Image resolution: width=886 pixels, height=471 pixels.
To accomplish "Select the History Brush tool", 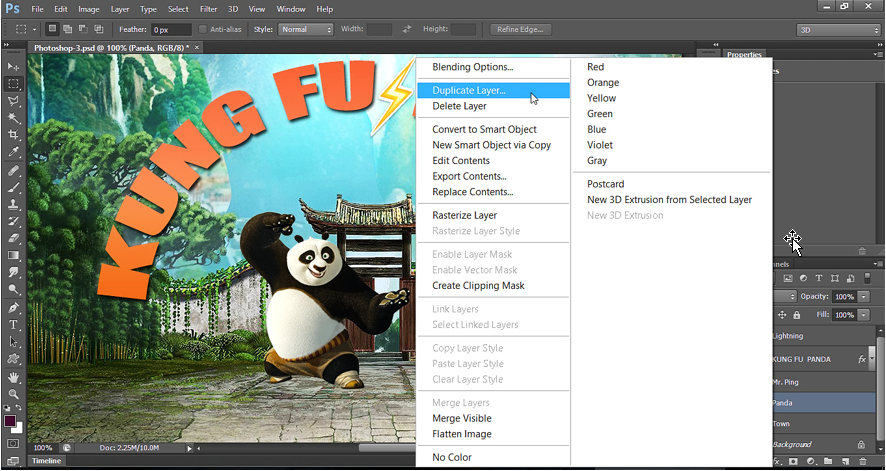I will [x=13, y=221].
